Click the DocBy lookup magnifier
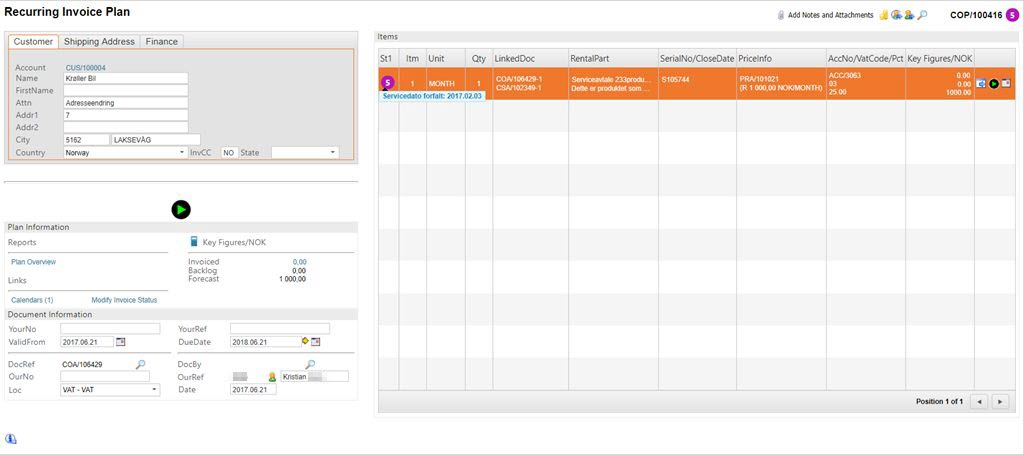This screenshot has width=1024, height=455. click(311, 365)
